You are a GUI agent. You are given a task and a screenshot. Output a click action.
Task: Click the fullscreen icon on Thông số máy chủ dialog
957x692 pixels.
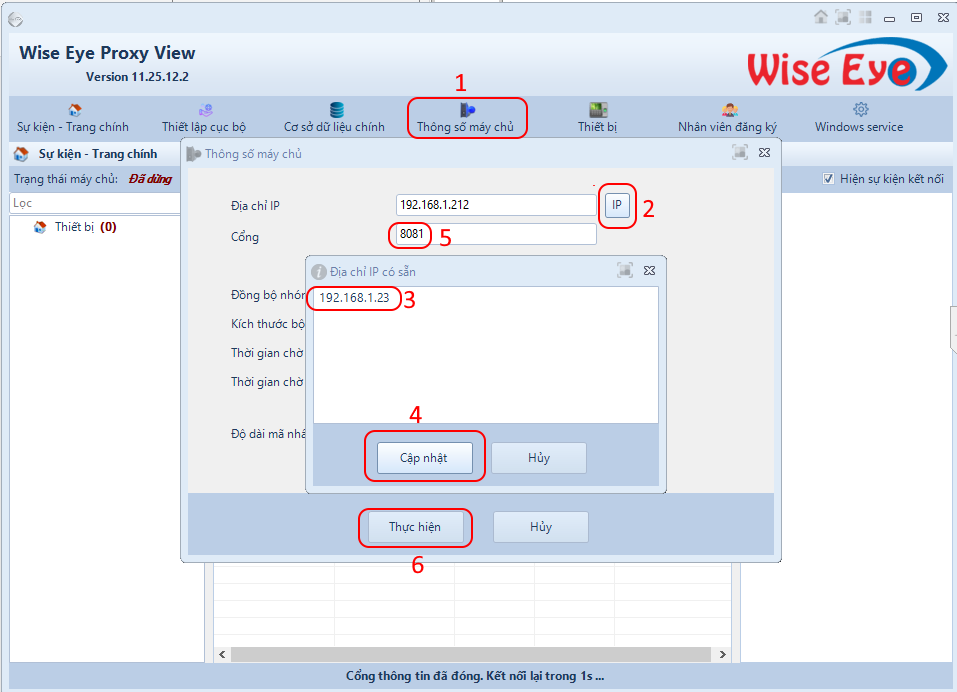point(740,152)
